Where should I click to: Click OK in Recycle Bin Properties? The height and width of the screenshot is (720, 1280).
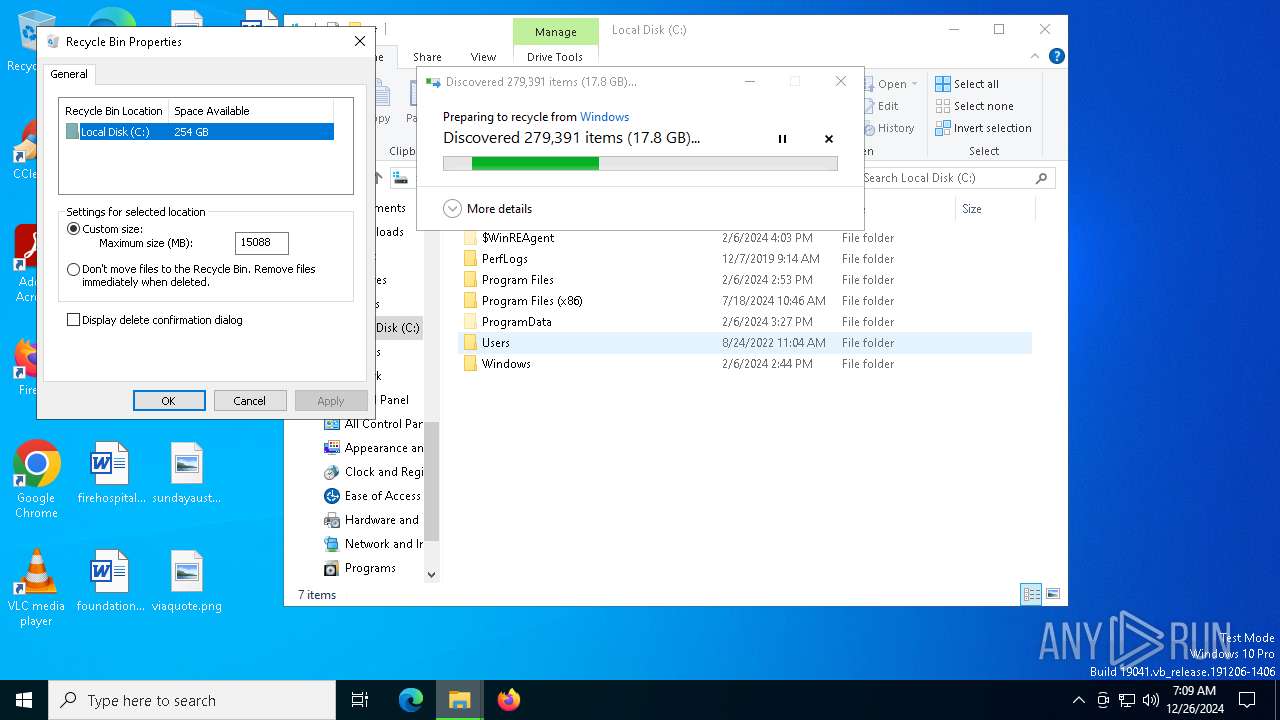169,401
